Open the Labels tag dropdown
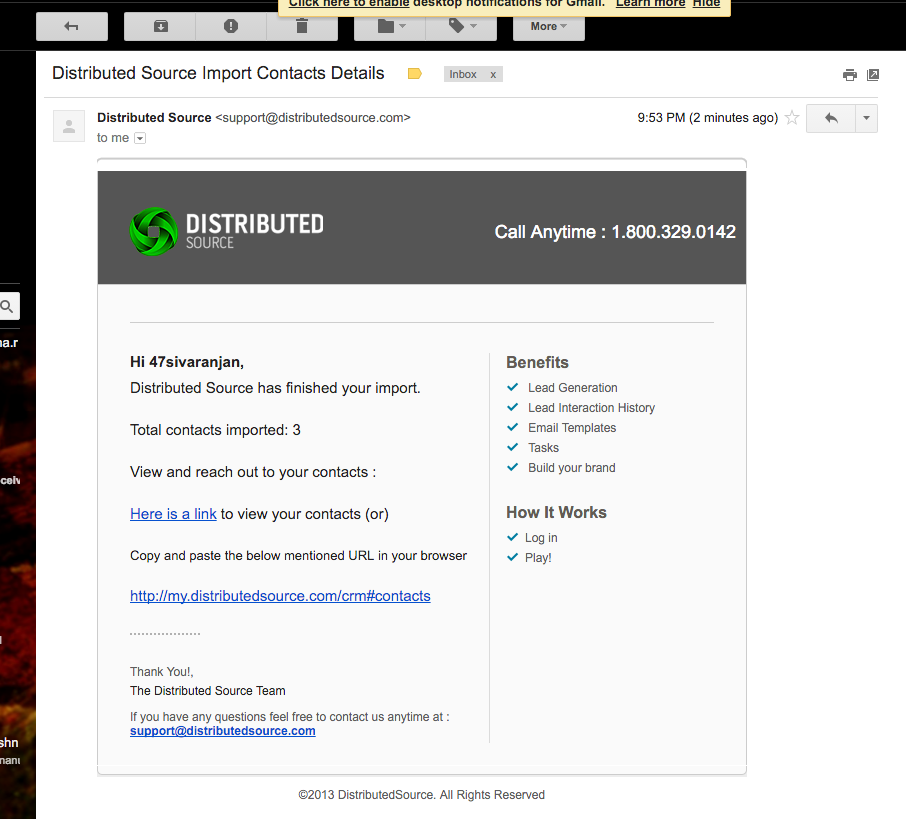The height and width of the screenshot is (819, 906). point(462,27)
